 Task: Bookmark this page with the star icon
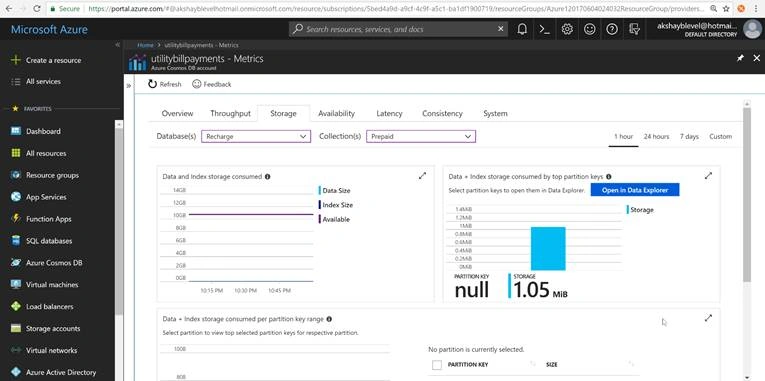pyautogui.click(x=726, y=9)
